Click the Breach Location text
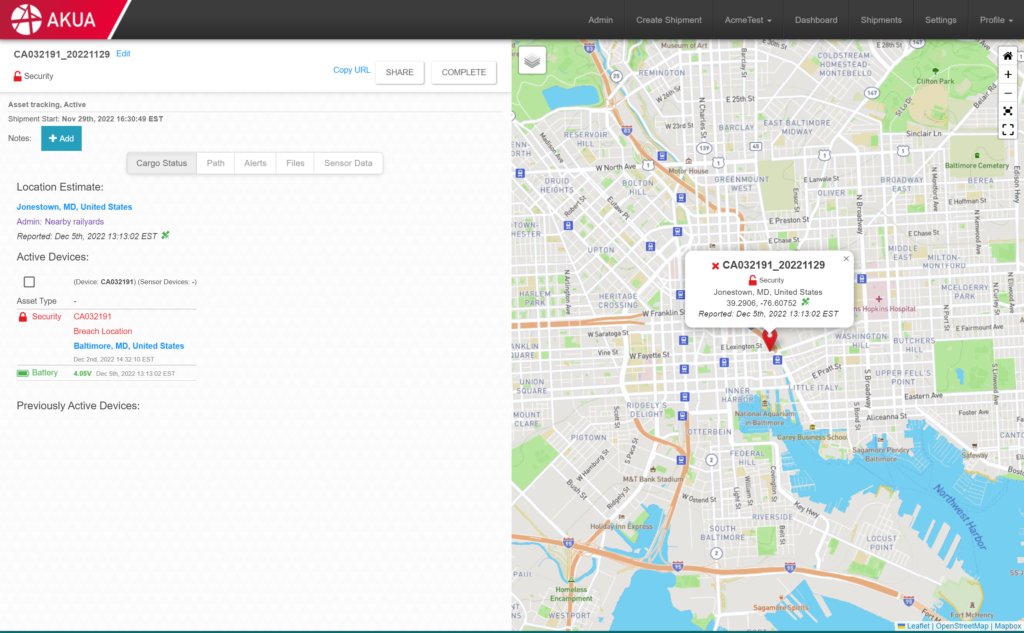The image size is (1024, 633). click(x=103, y=331)
